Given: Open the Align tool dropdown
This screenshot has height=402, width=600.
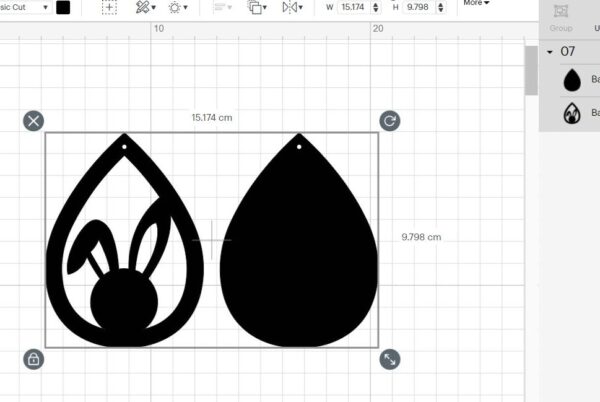Looking at the screenshot, I should (x=222, y=7).
